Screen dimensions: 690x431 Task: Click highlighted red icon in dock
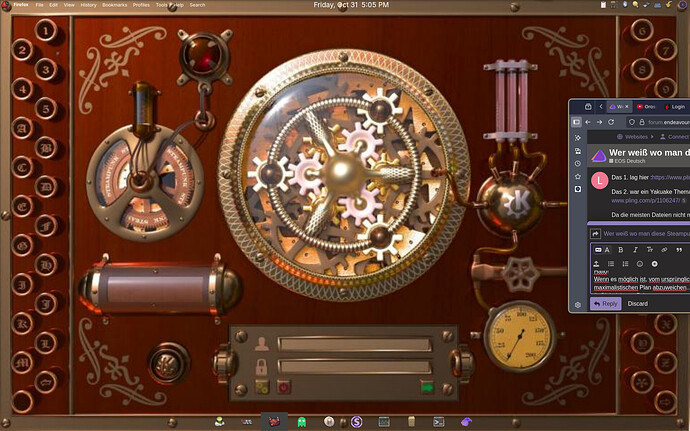click(274, 422)
